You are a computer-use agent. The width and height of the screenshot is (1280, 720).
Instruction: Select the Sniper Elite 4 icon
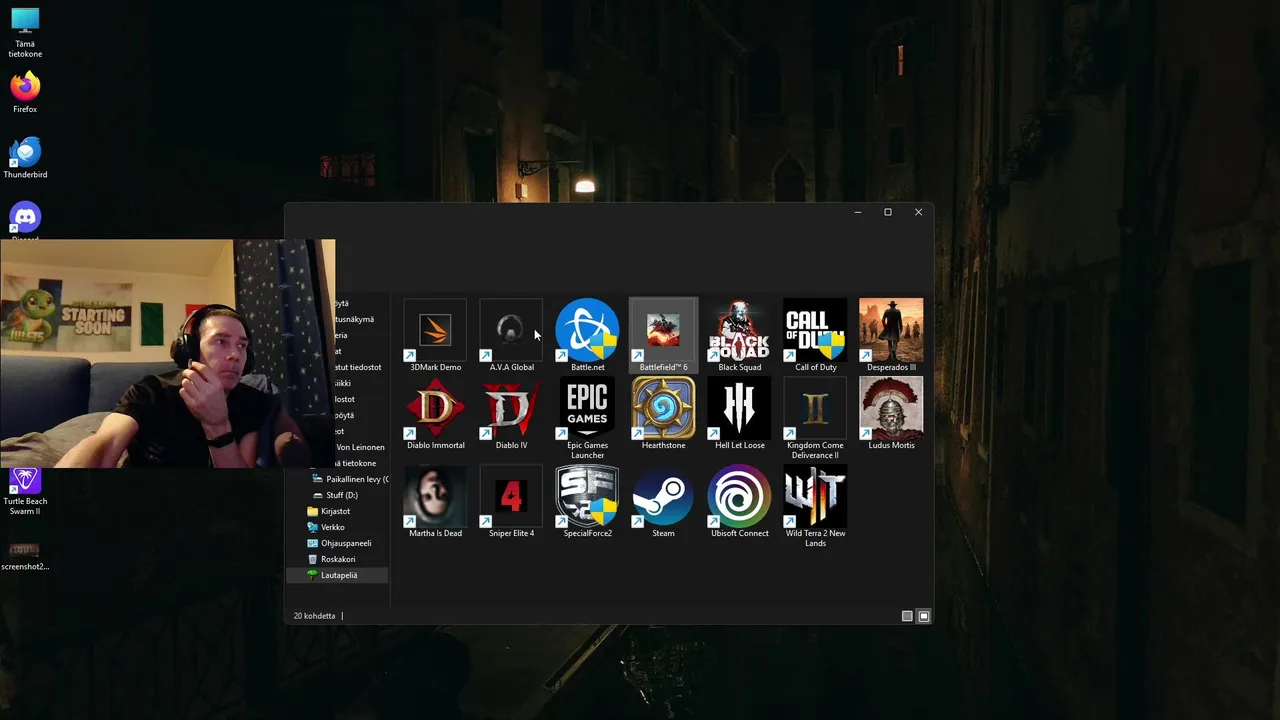point(511,502)
